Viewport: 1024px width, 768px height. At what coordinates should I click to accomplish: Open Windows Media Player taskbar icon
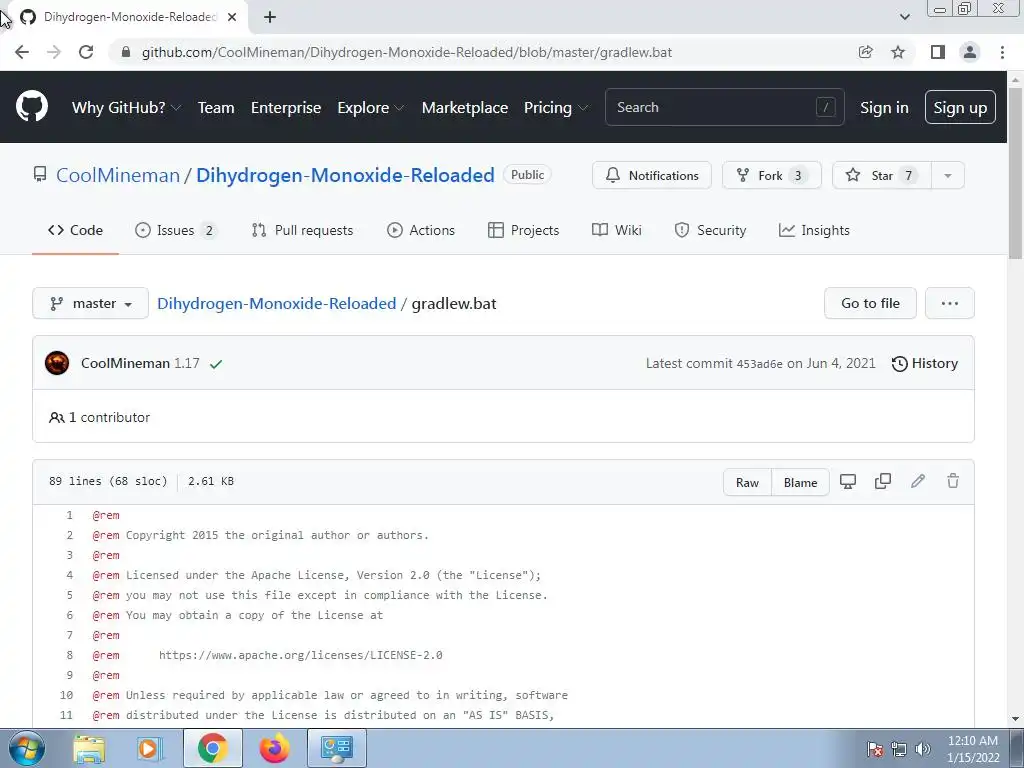(x=149, y=748)
